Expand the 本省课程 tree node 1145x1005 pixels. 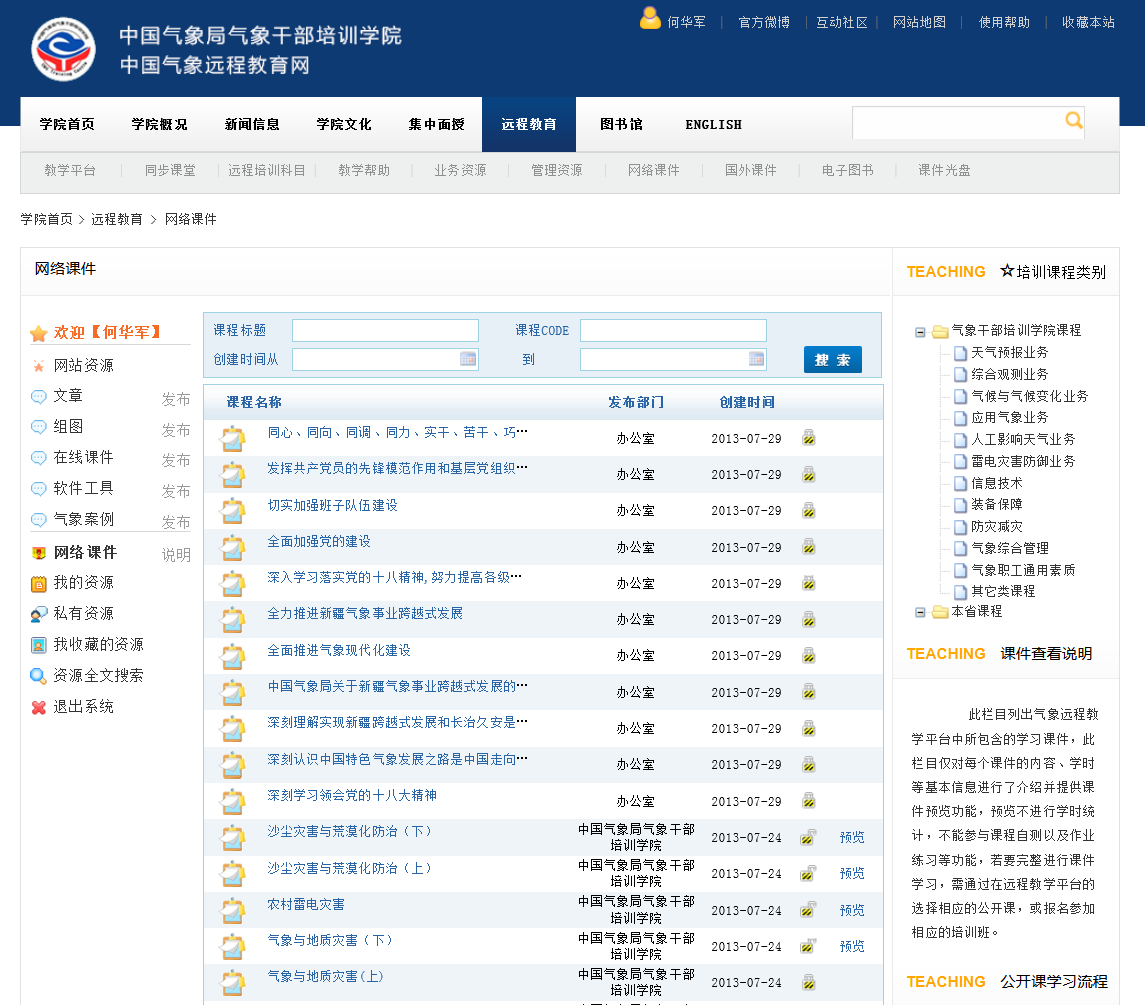tap(920, 612)
